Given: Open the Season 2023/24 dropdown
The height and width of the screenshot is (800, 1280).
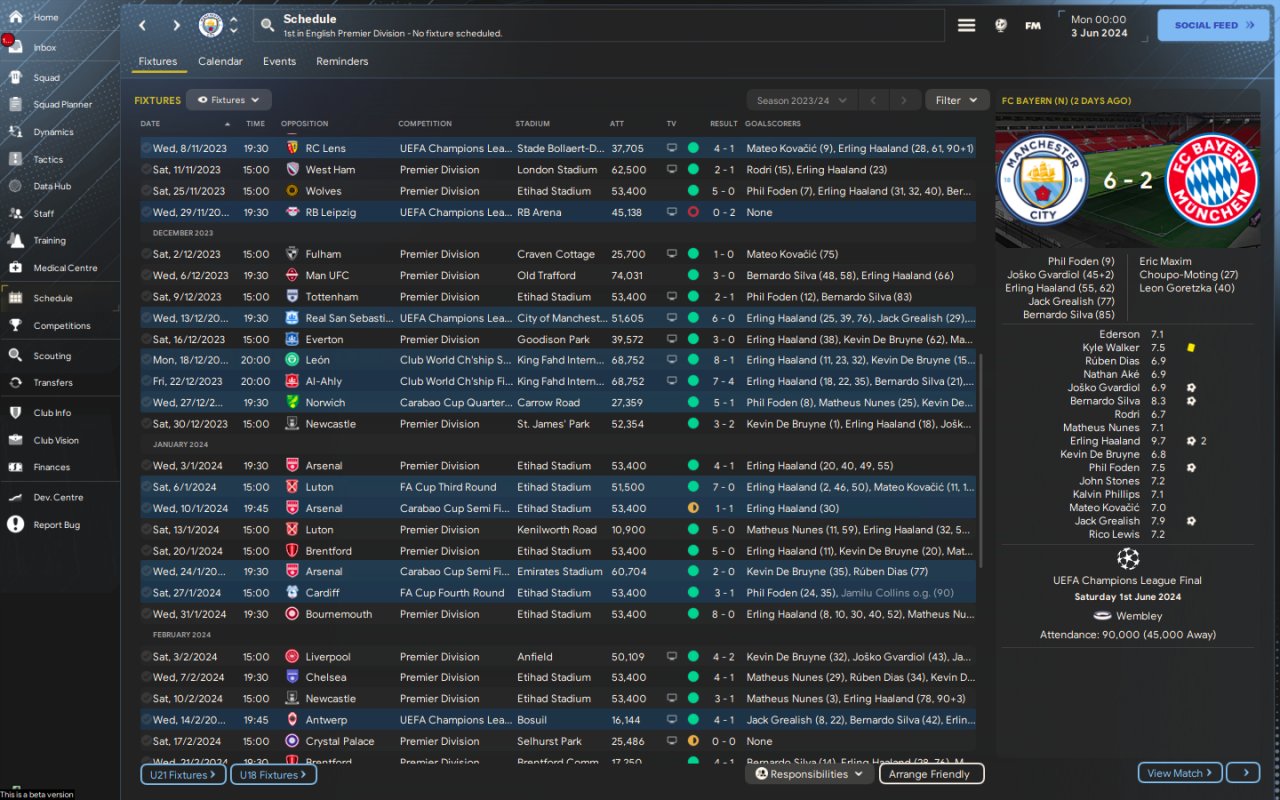Looking at the screenshot, I should (802, 100).
